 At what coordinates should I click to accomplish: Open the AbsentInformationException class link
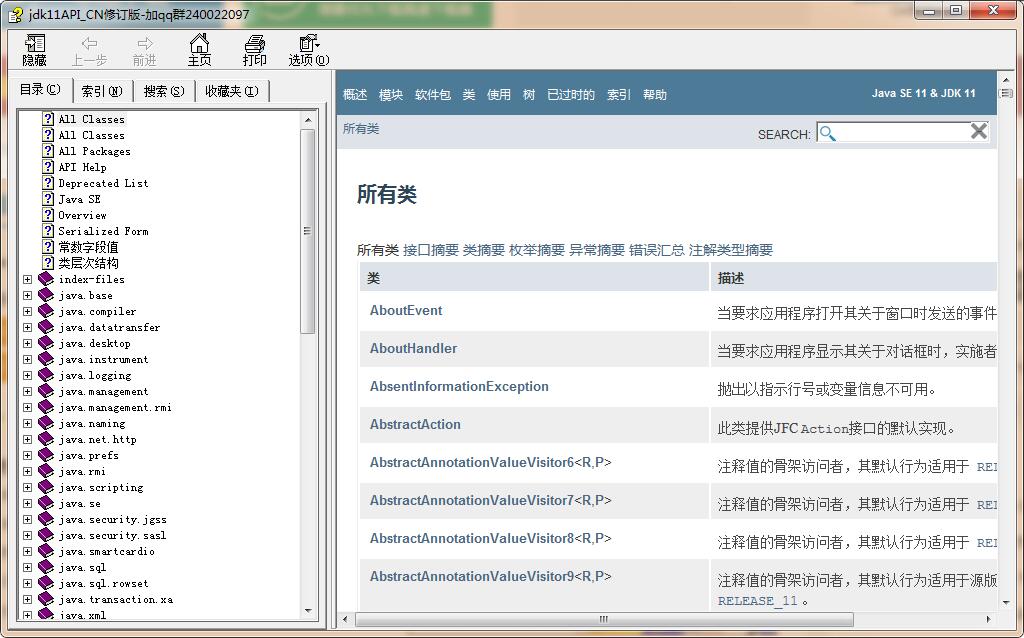point(459,386)
